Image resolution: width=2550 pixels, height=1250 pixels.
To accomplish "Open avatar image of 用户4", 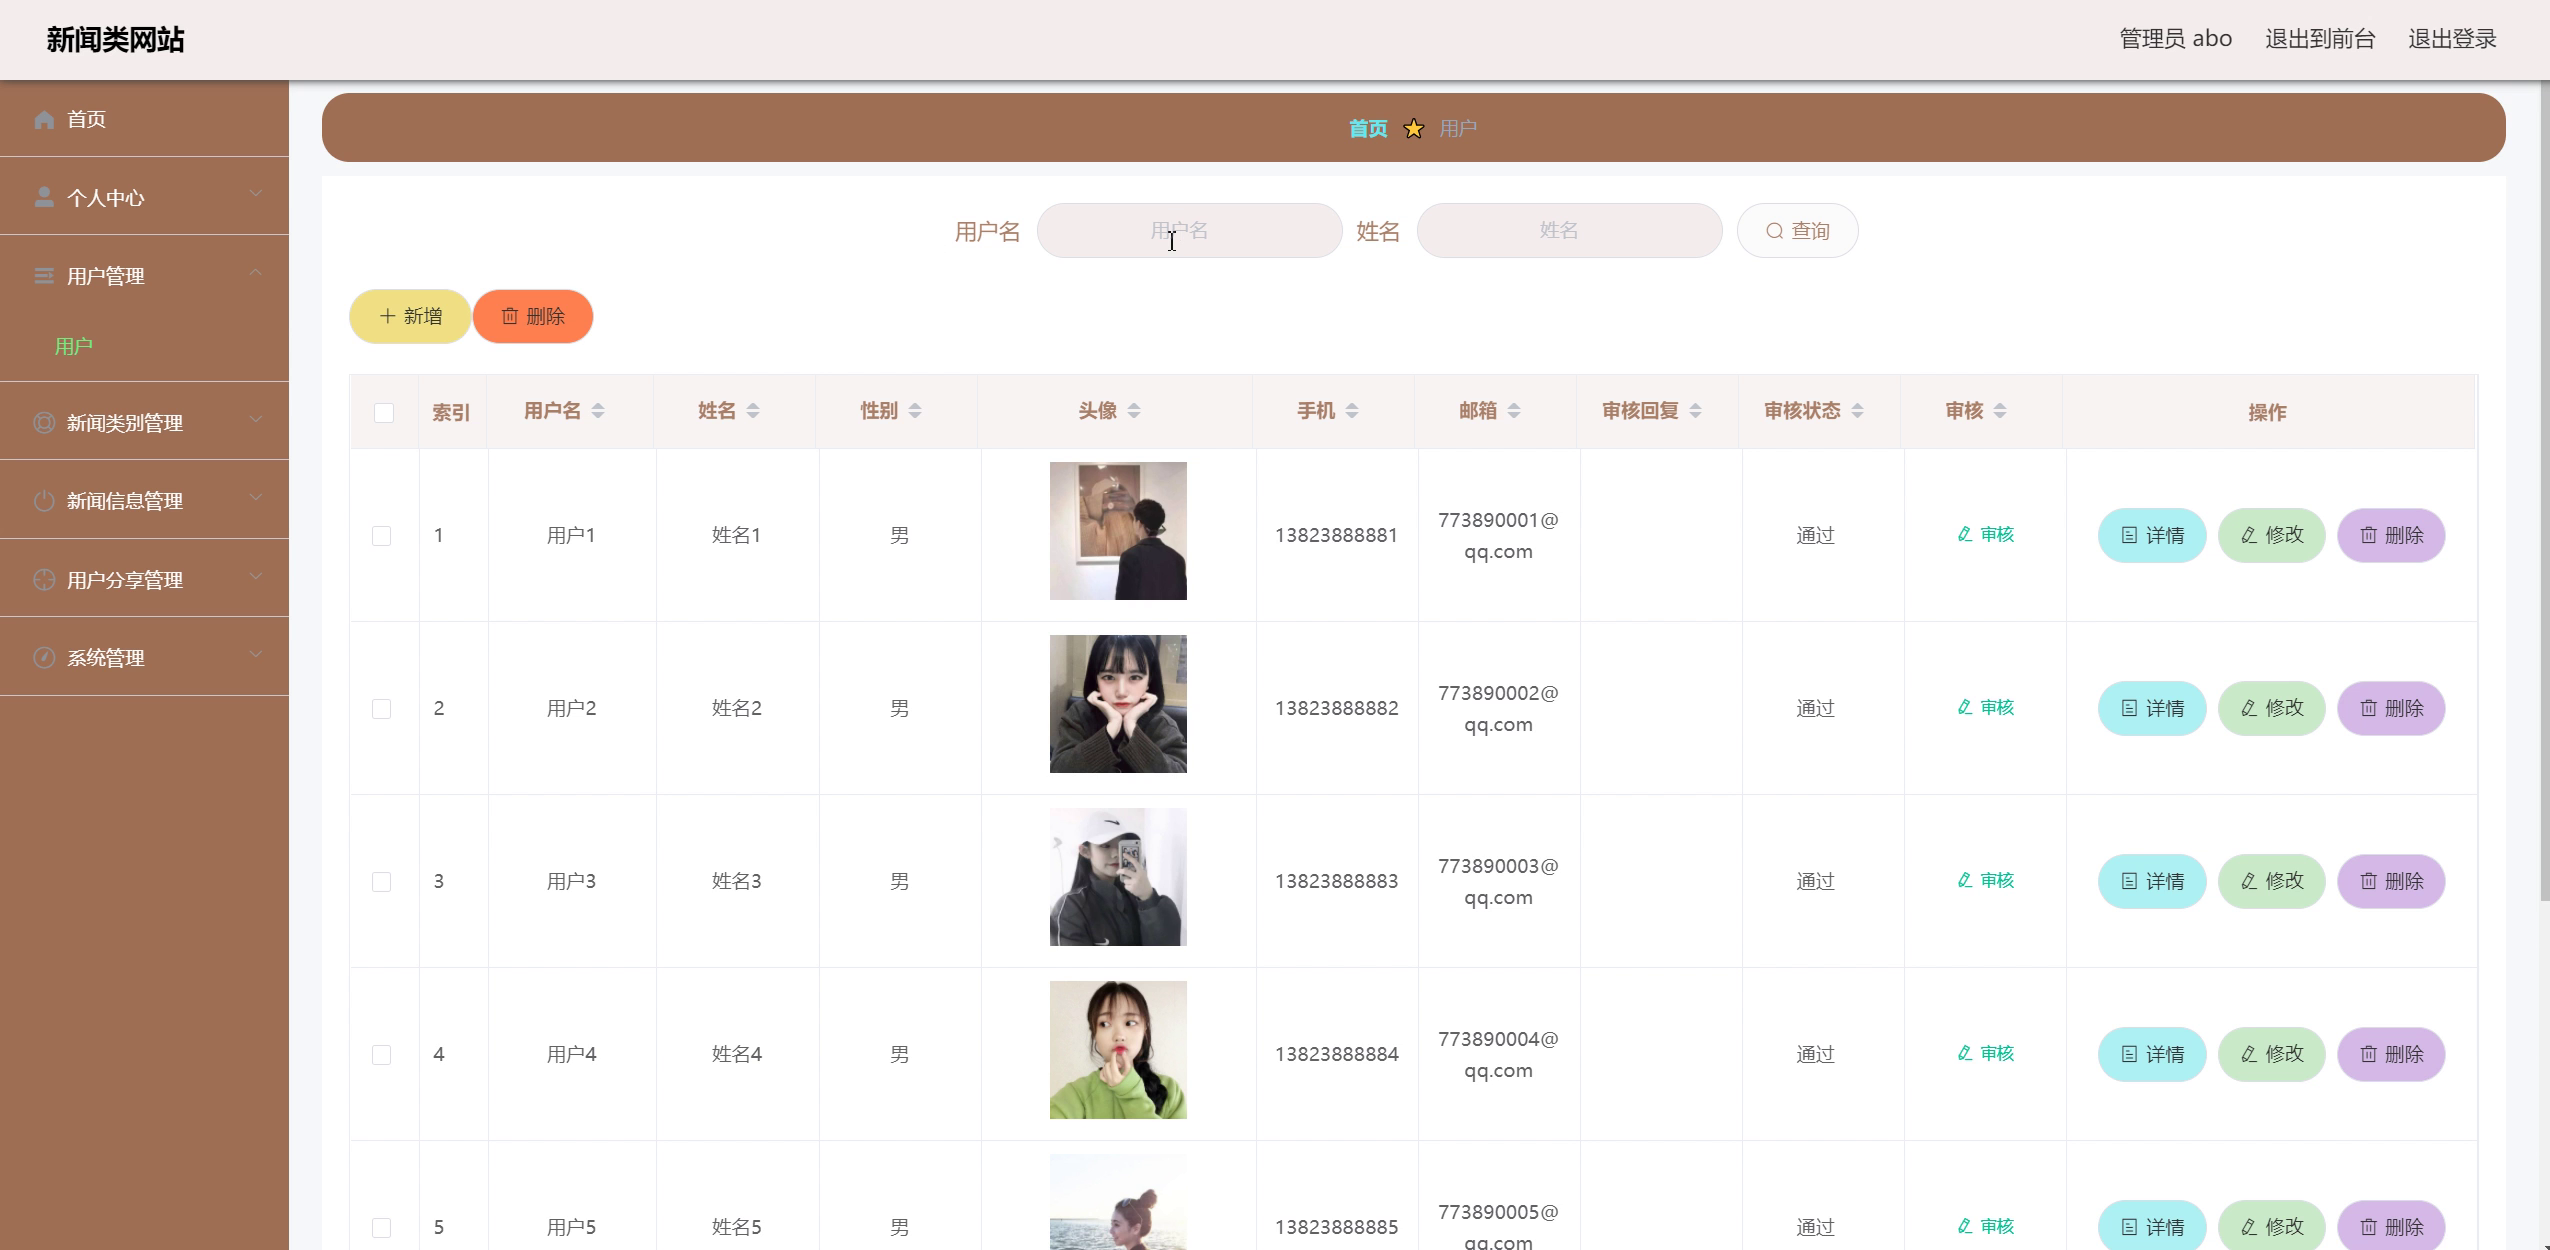I will click(1118, 1050).
